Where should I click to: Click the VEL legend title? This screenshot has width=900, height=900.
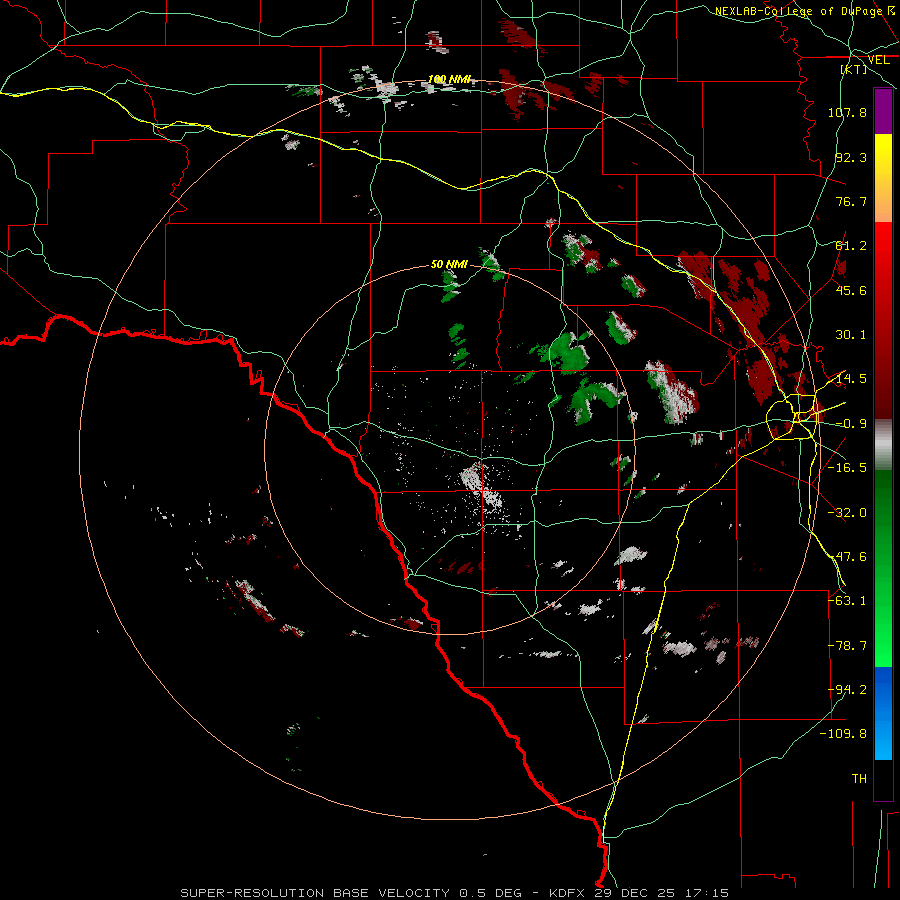click(878, 60)
